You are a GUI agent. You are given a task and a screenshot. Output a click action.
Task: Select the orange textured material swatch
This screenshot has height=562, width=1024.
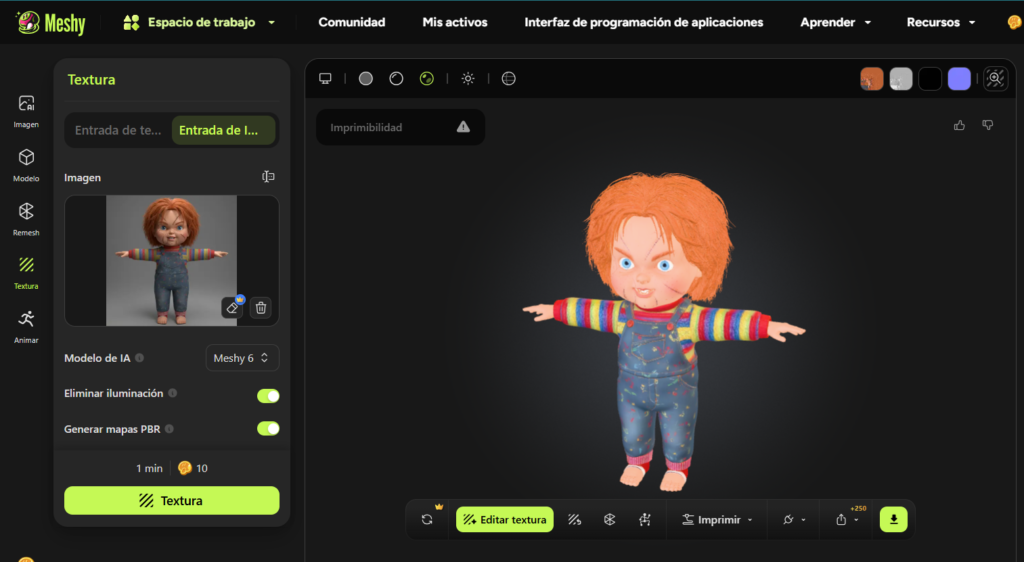872,78
